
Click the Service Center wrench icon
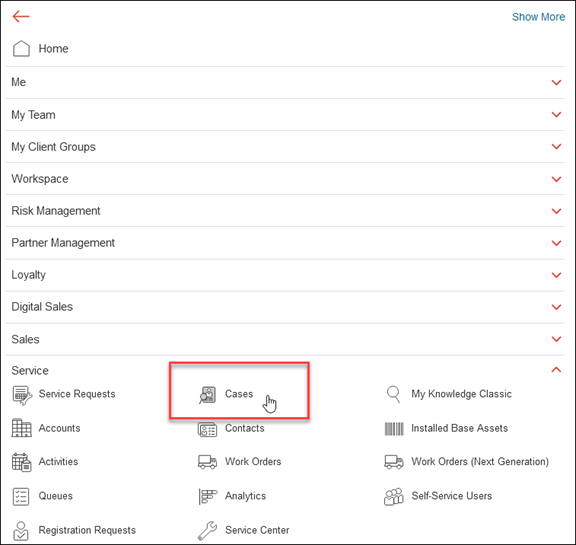pos(208,531)
